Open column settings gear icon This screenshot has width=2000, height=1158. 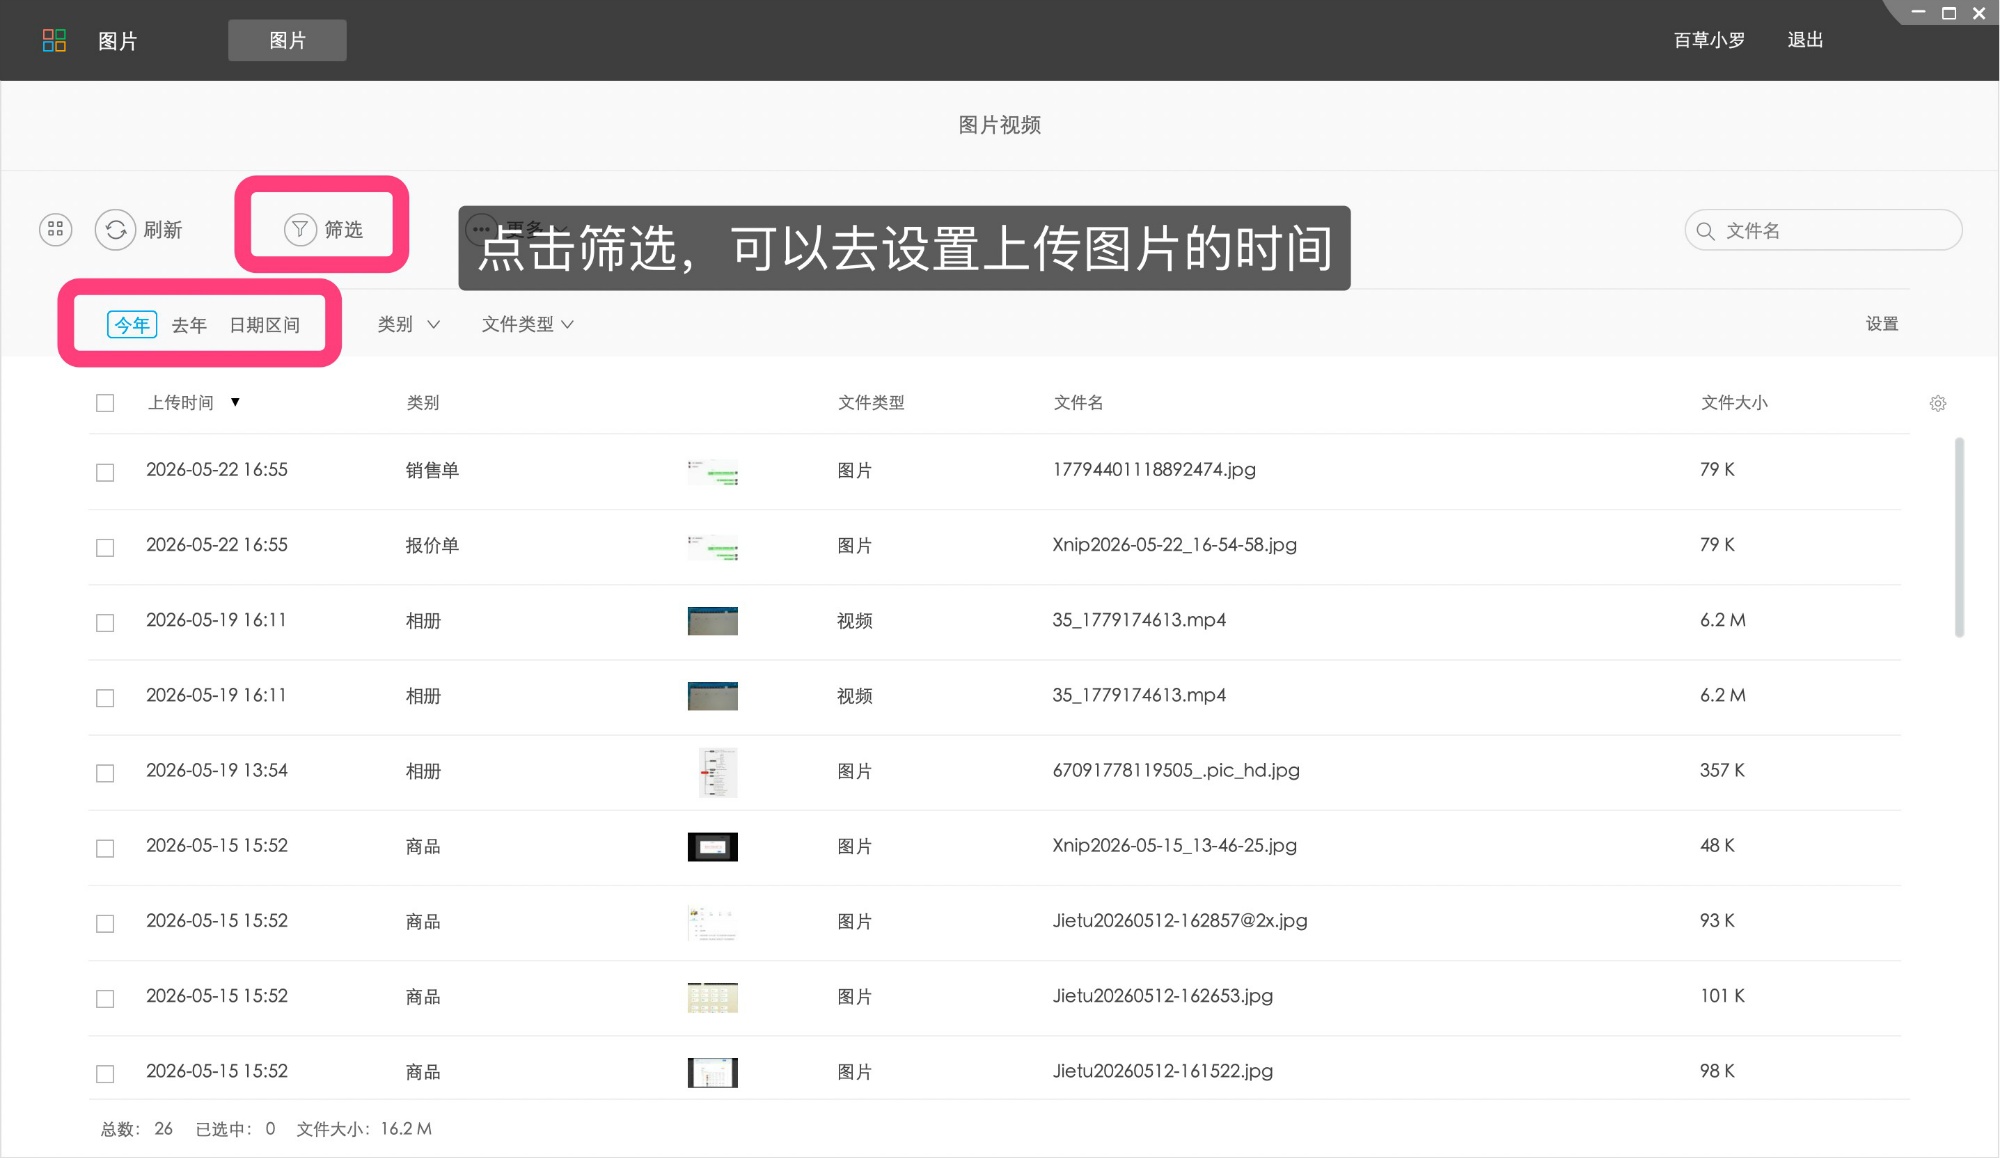(1938, 403)
